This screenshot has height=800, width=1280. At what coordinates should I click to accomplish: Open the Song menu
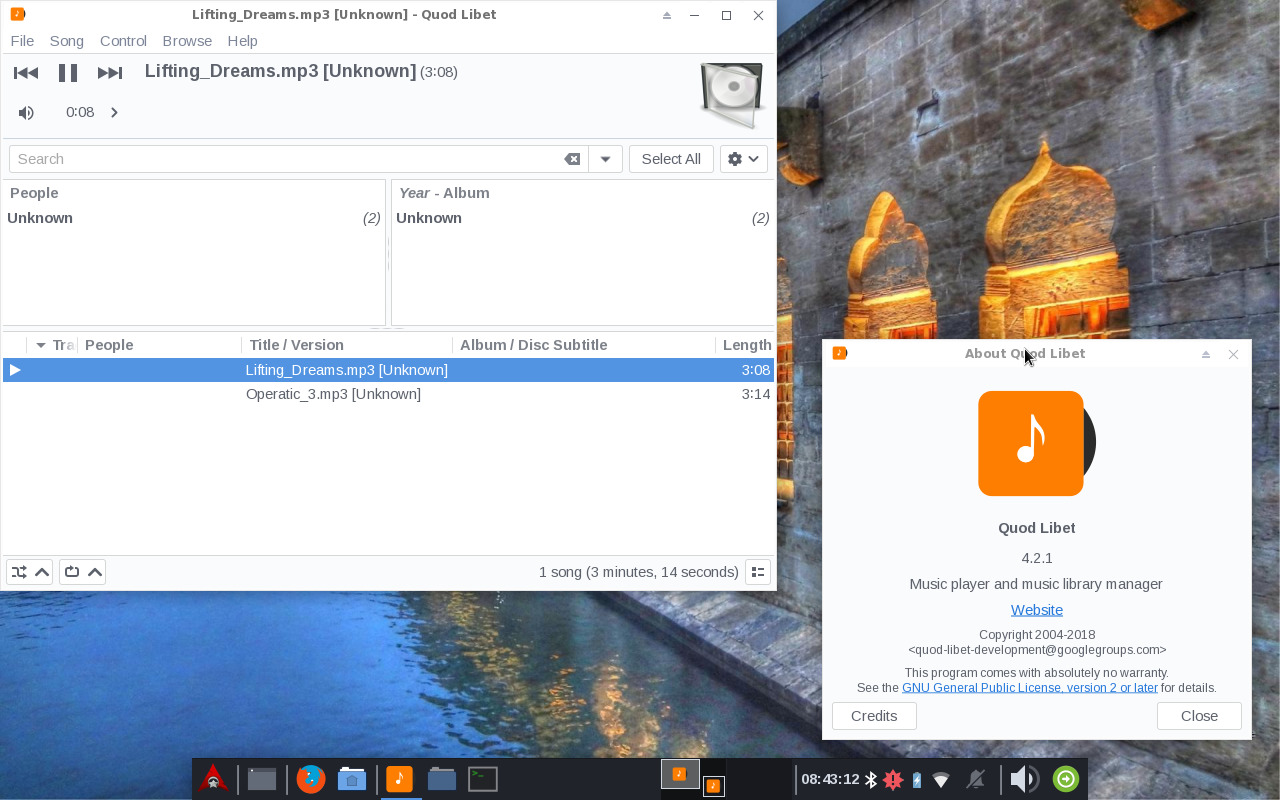click(x=67, y=41)
